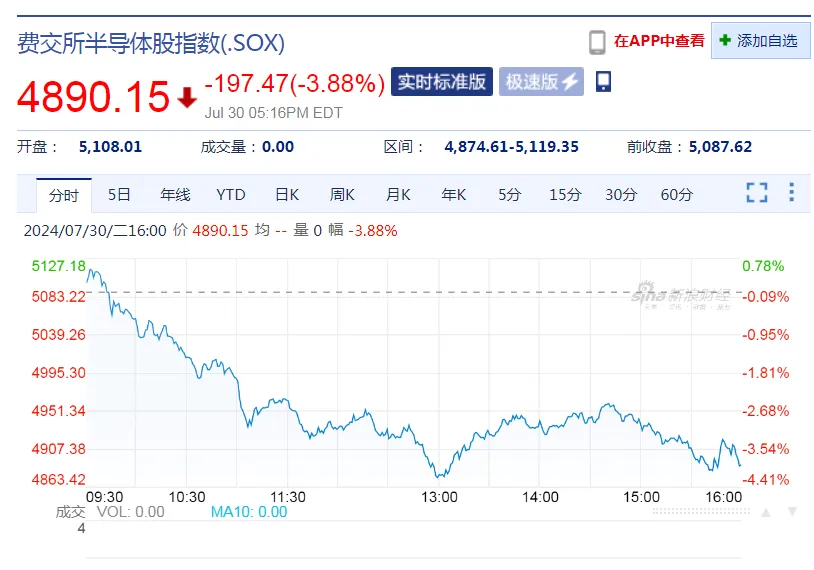Viewport: 814px width, 570px height.
Task: Switch to the 5日 chart tab
Action: [119, 195]
